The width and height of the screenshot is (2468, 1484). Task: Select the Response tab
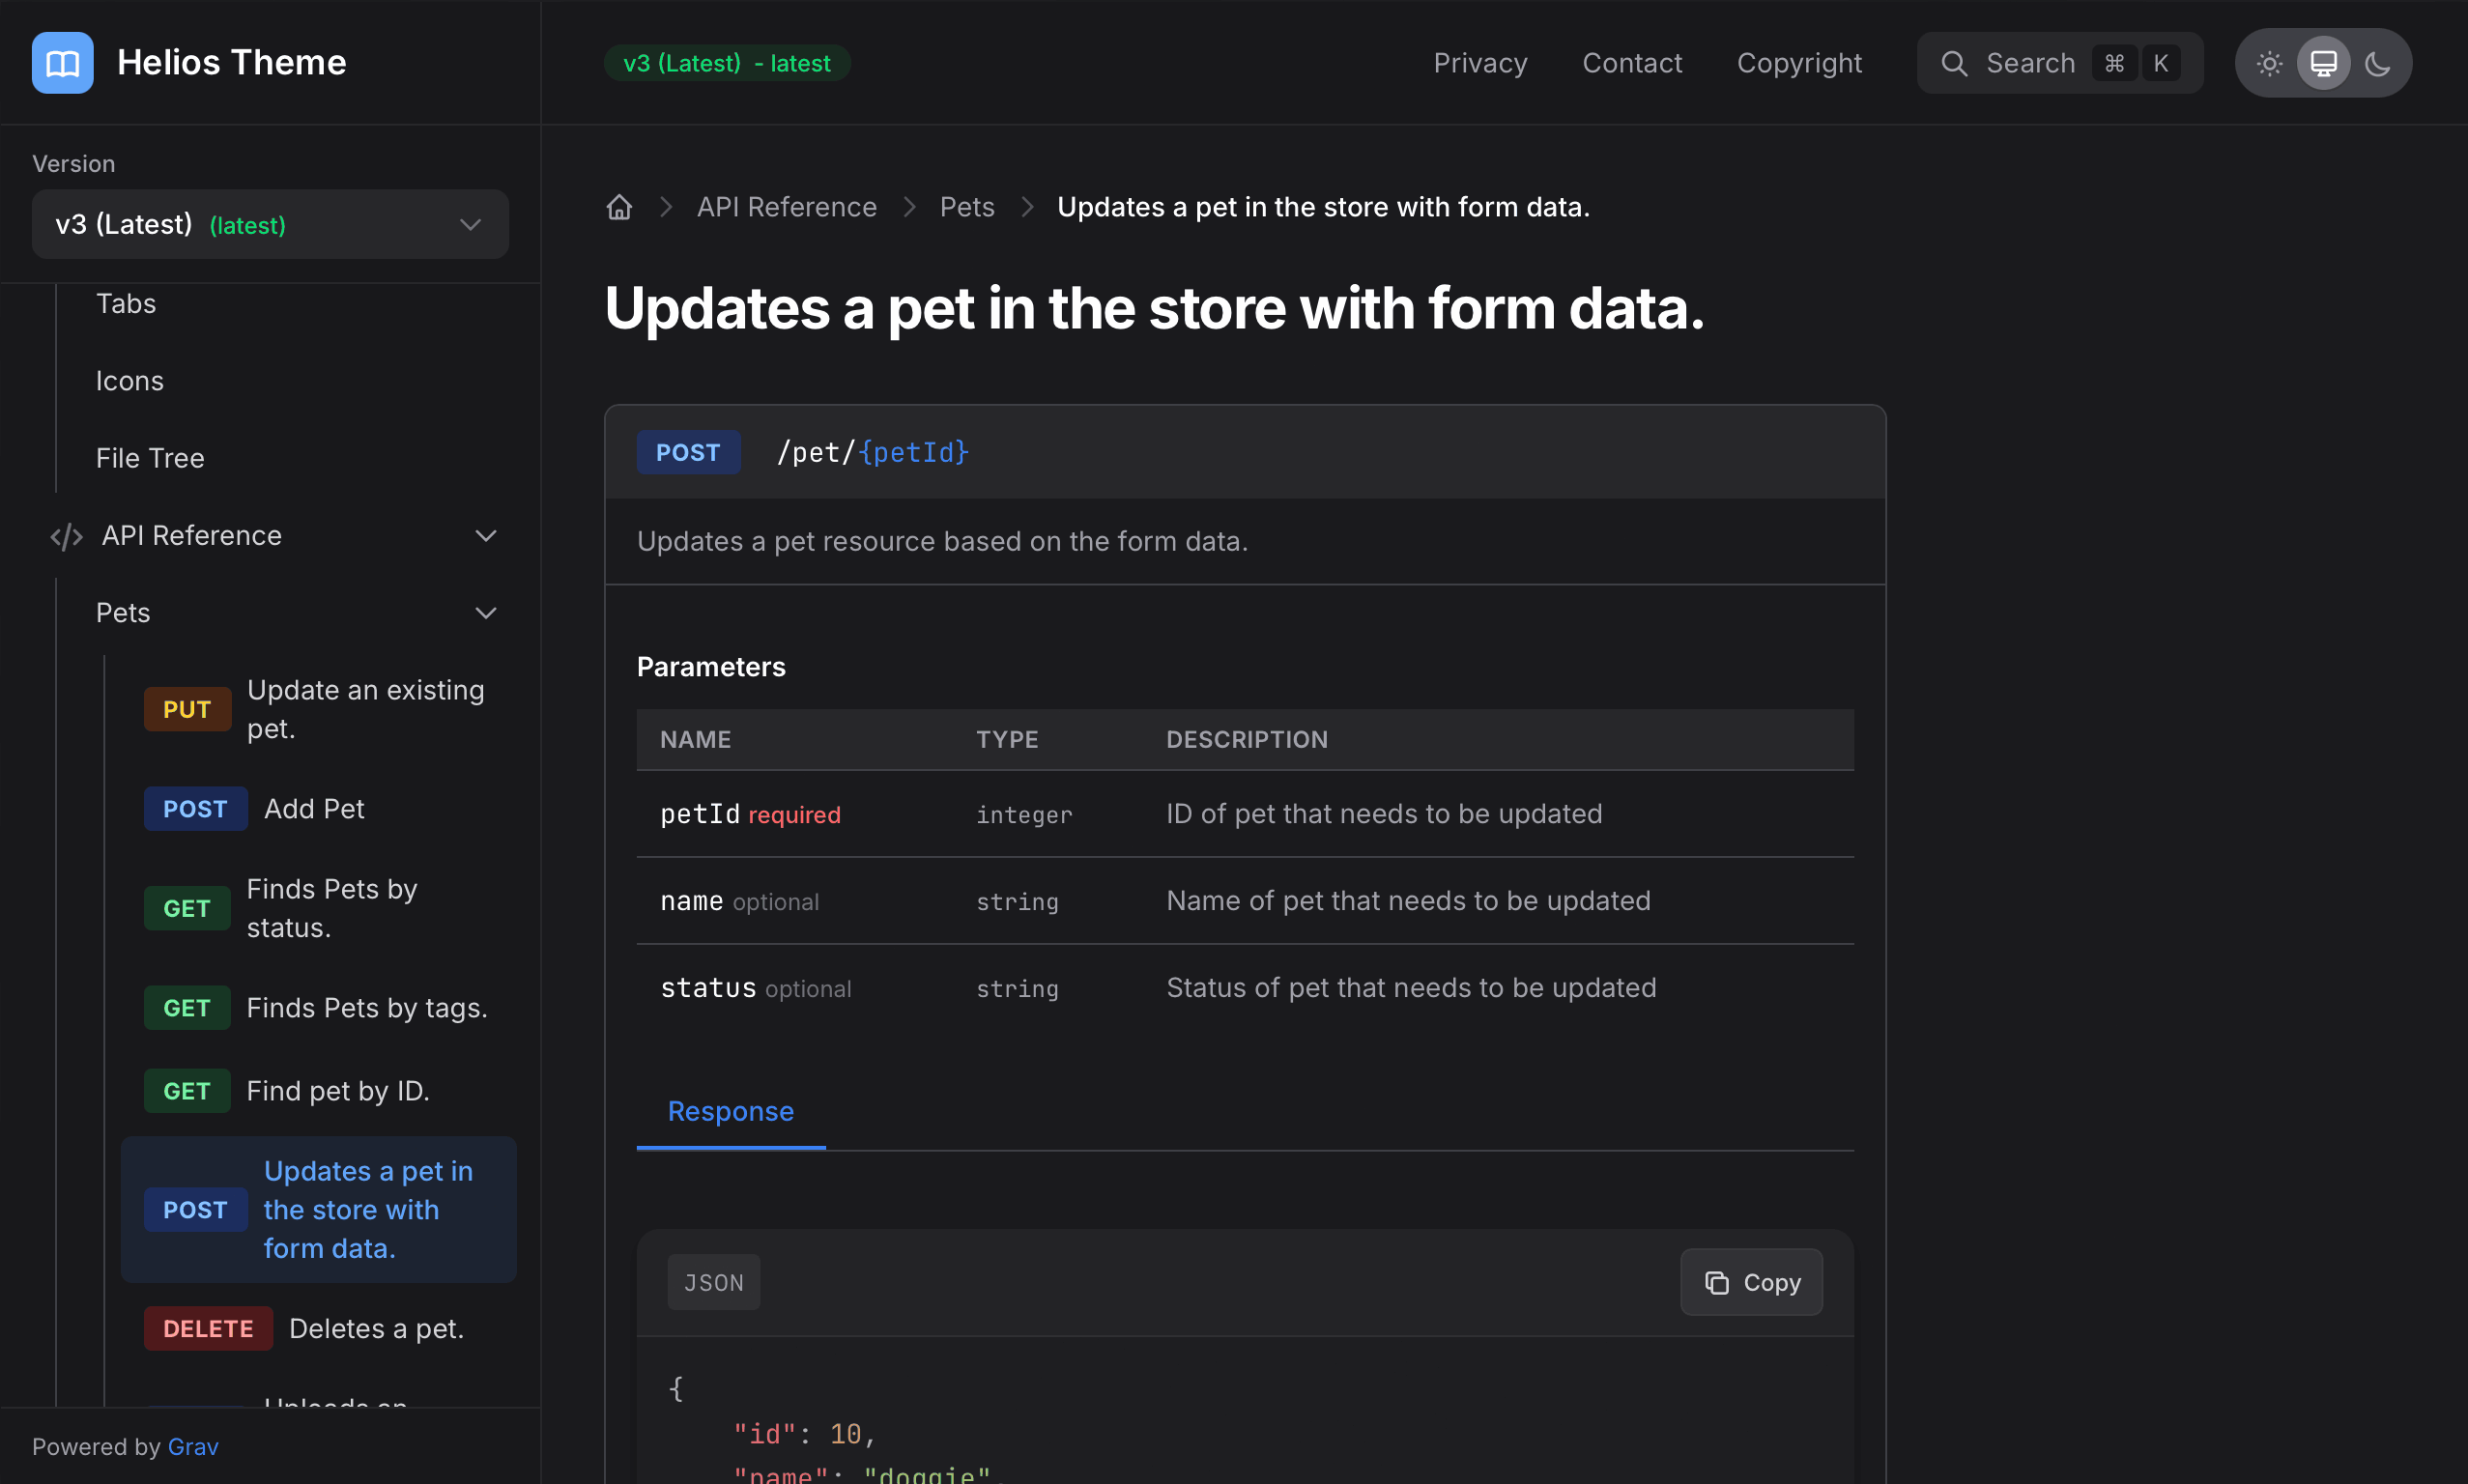coord(730,1112)
